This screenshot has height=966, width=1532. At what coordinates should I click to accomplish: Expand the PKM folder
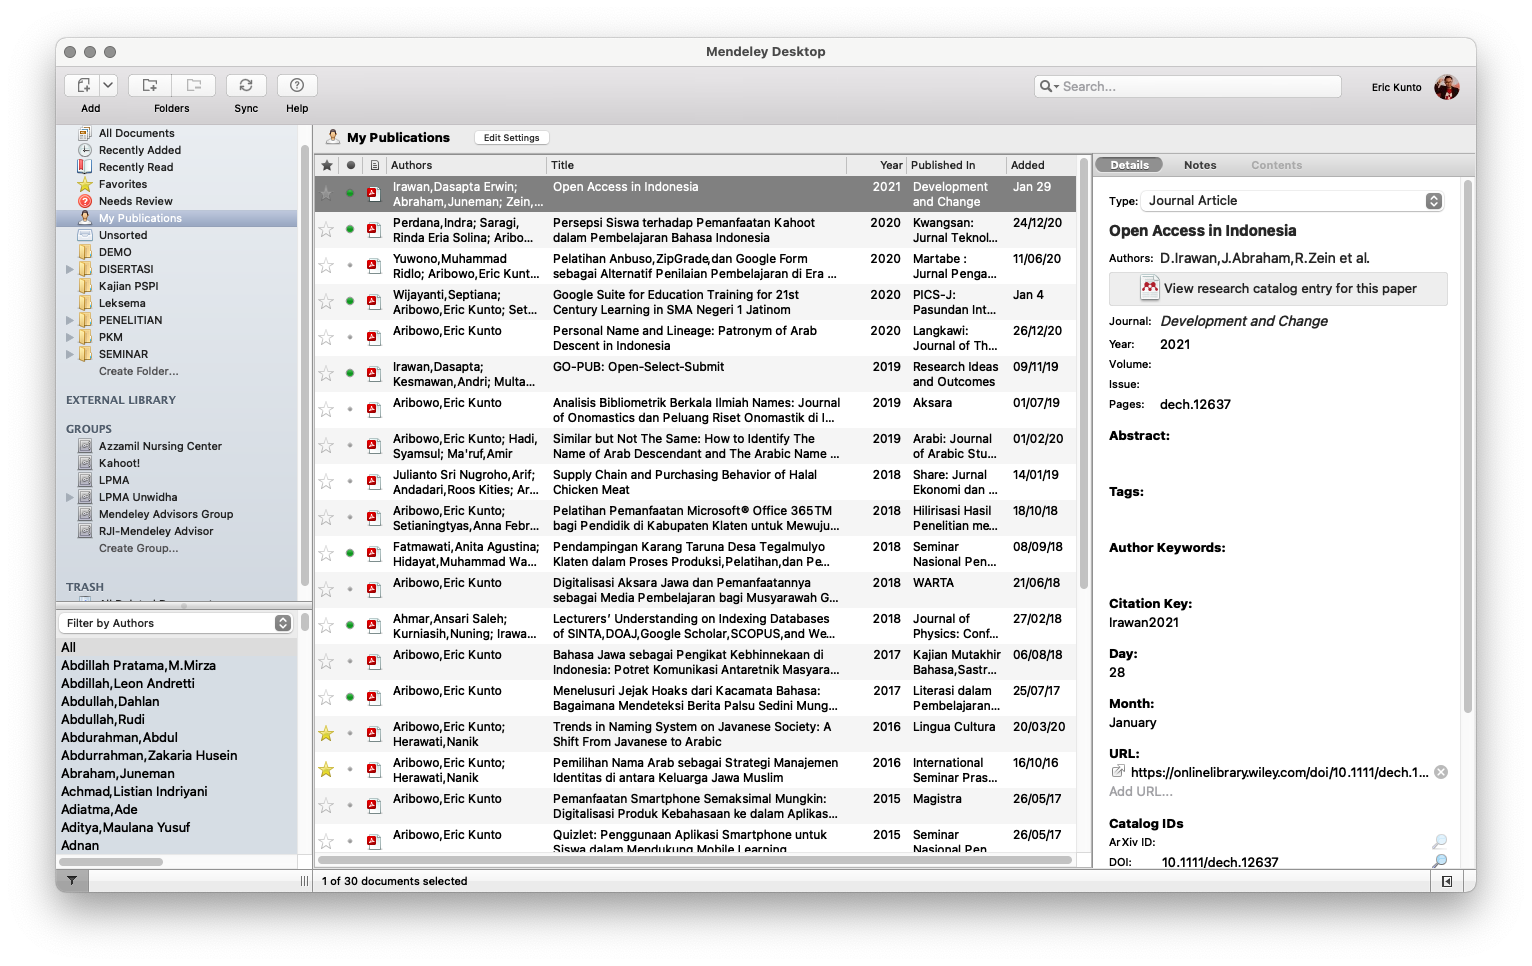coord(69,337)
